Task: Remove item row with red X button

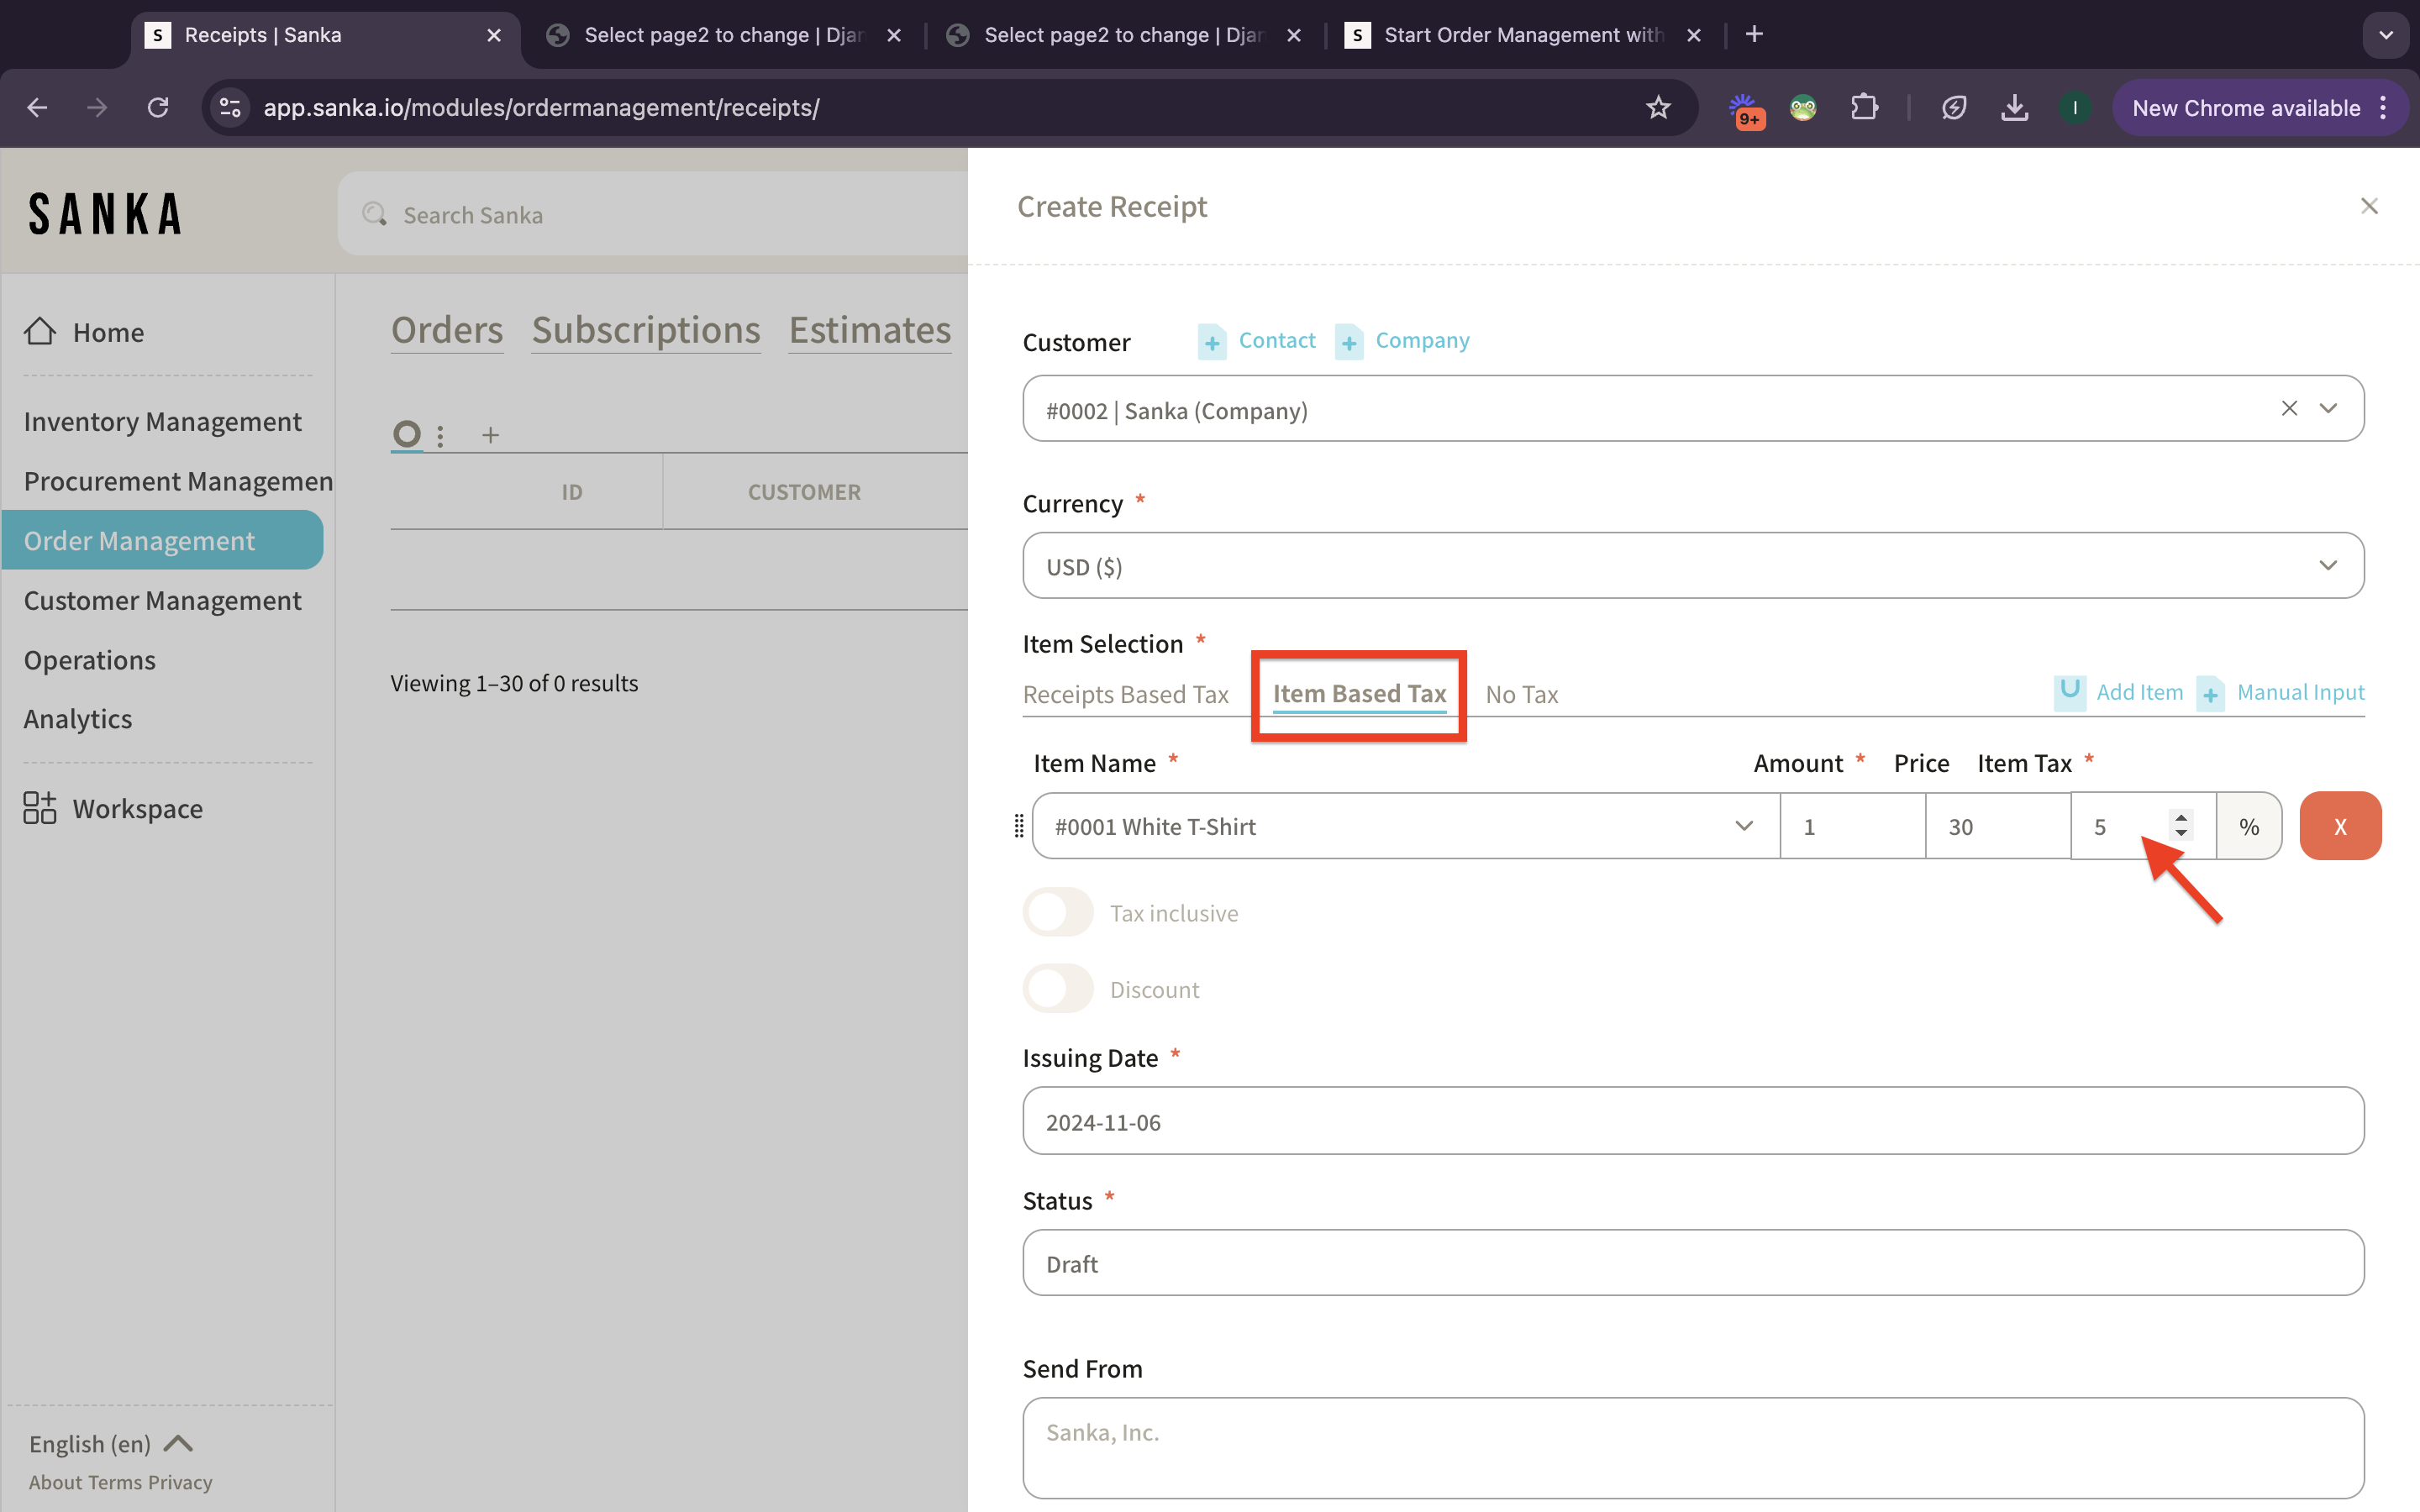Action: [2340, 826]
